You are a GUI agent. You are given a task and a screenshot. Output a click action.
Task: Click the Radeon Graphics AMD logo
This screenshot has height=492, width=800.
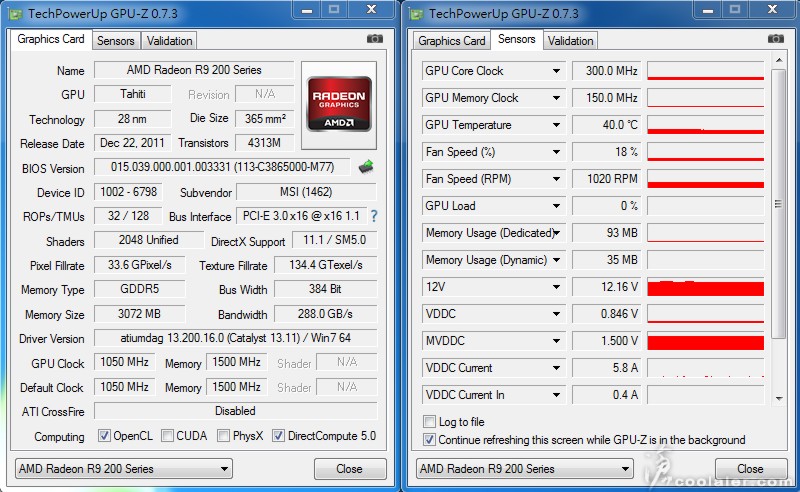(x=339, y=104)
